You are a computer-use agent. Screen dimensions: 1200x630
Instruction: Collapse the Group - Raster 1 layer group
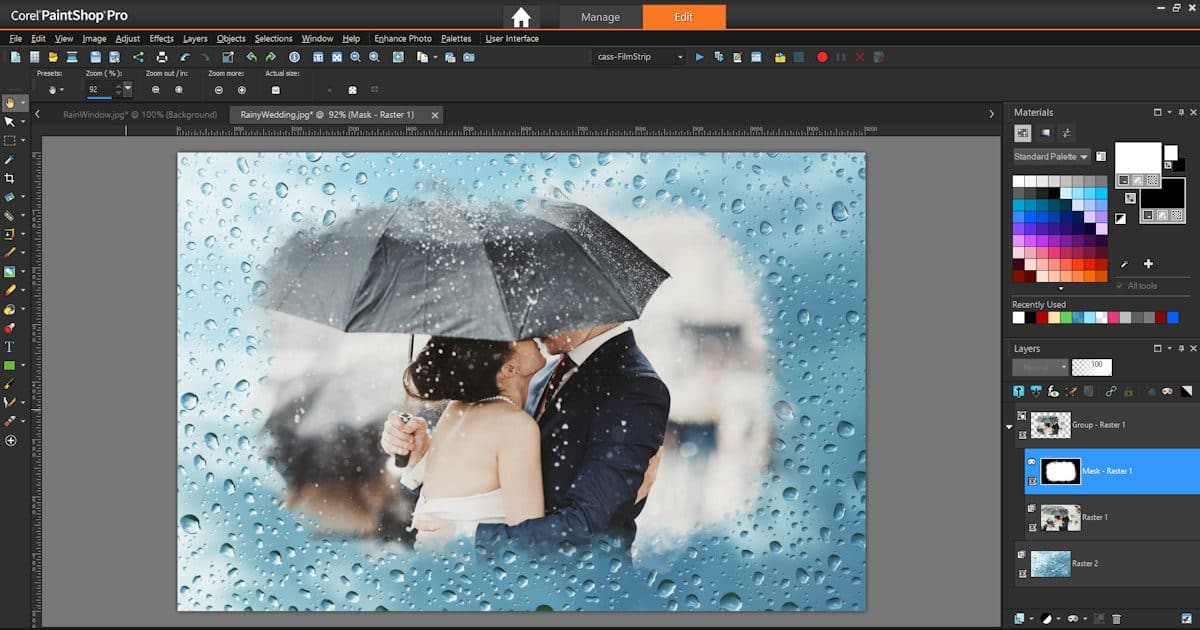(x=1009, y=426)
